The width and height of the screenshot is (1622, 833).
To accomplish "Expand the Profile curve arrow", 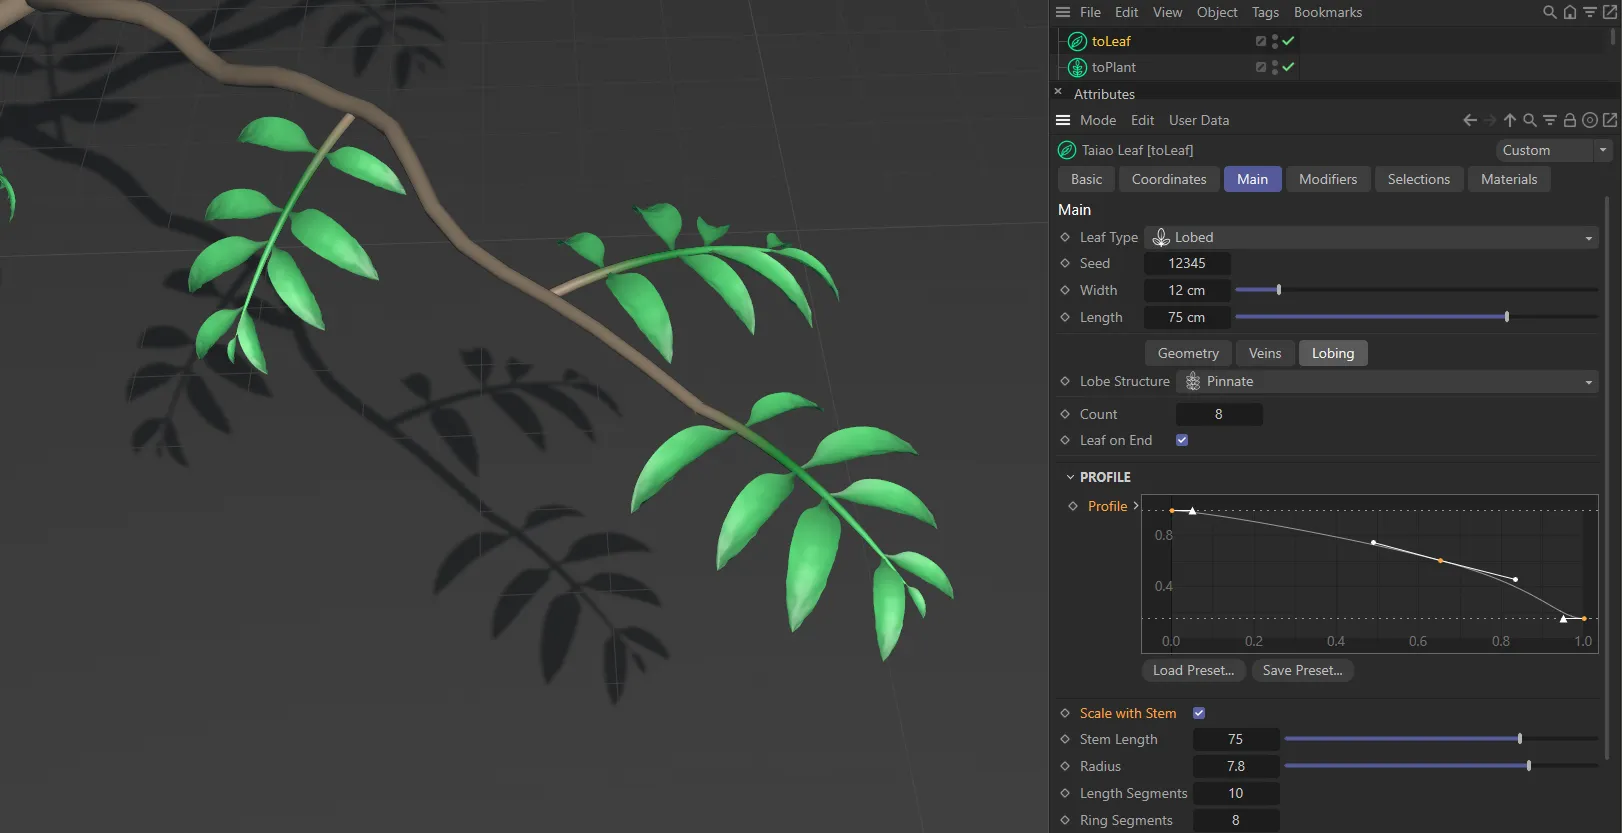I will click(1136, 506).
